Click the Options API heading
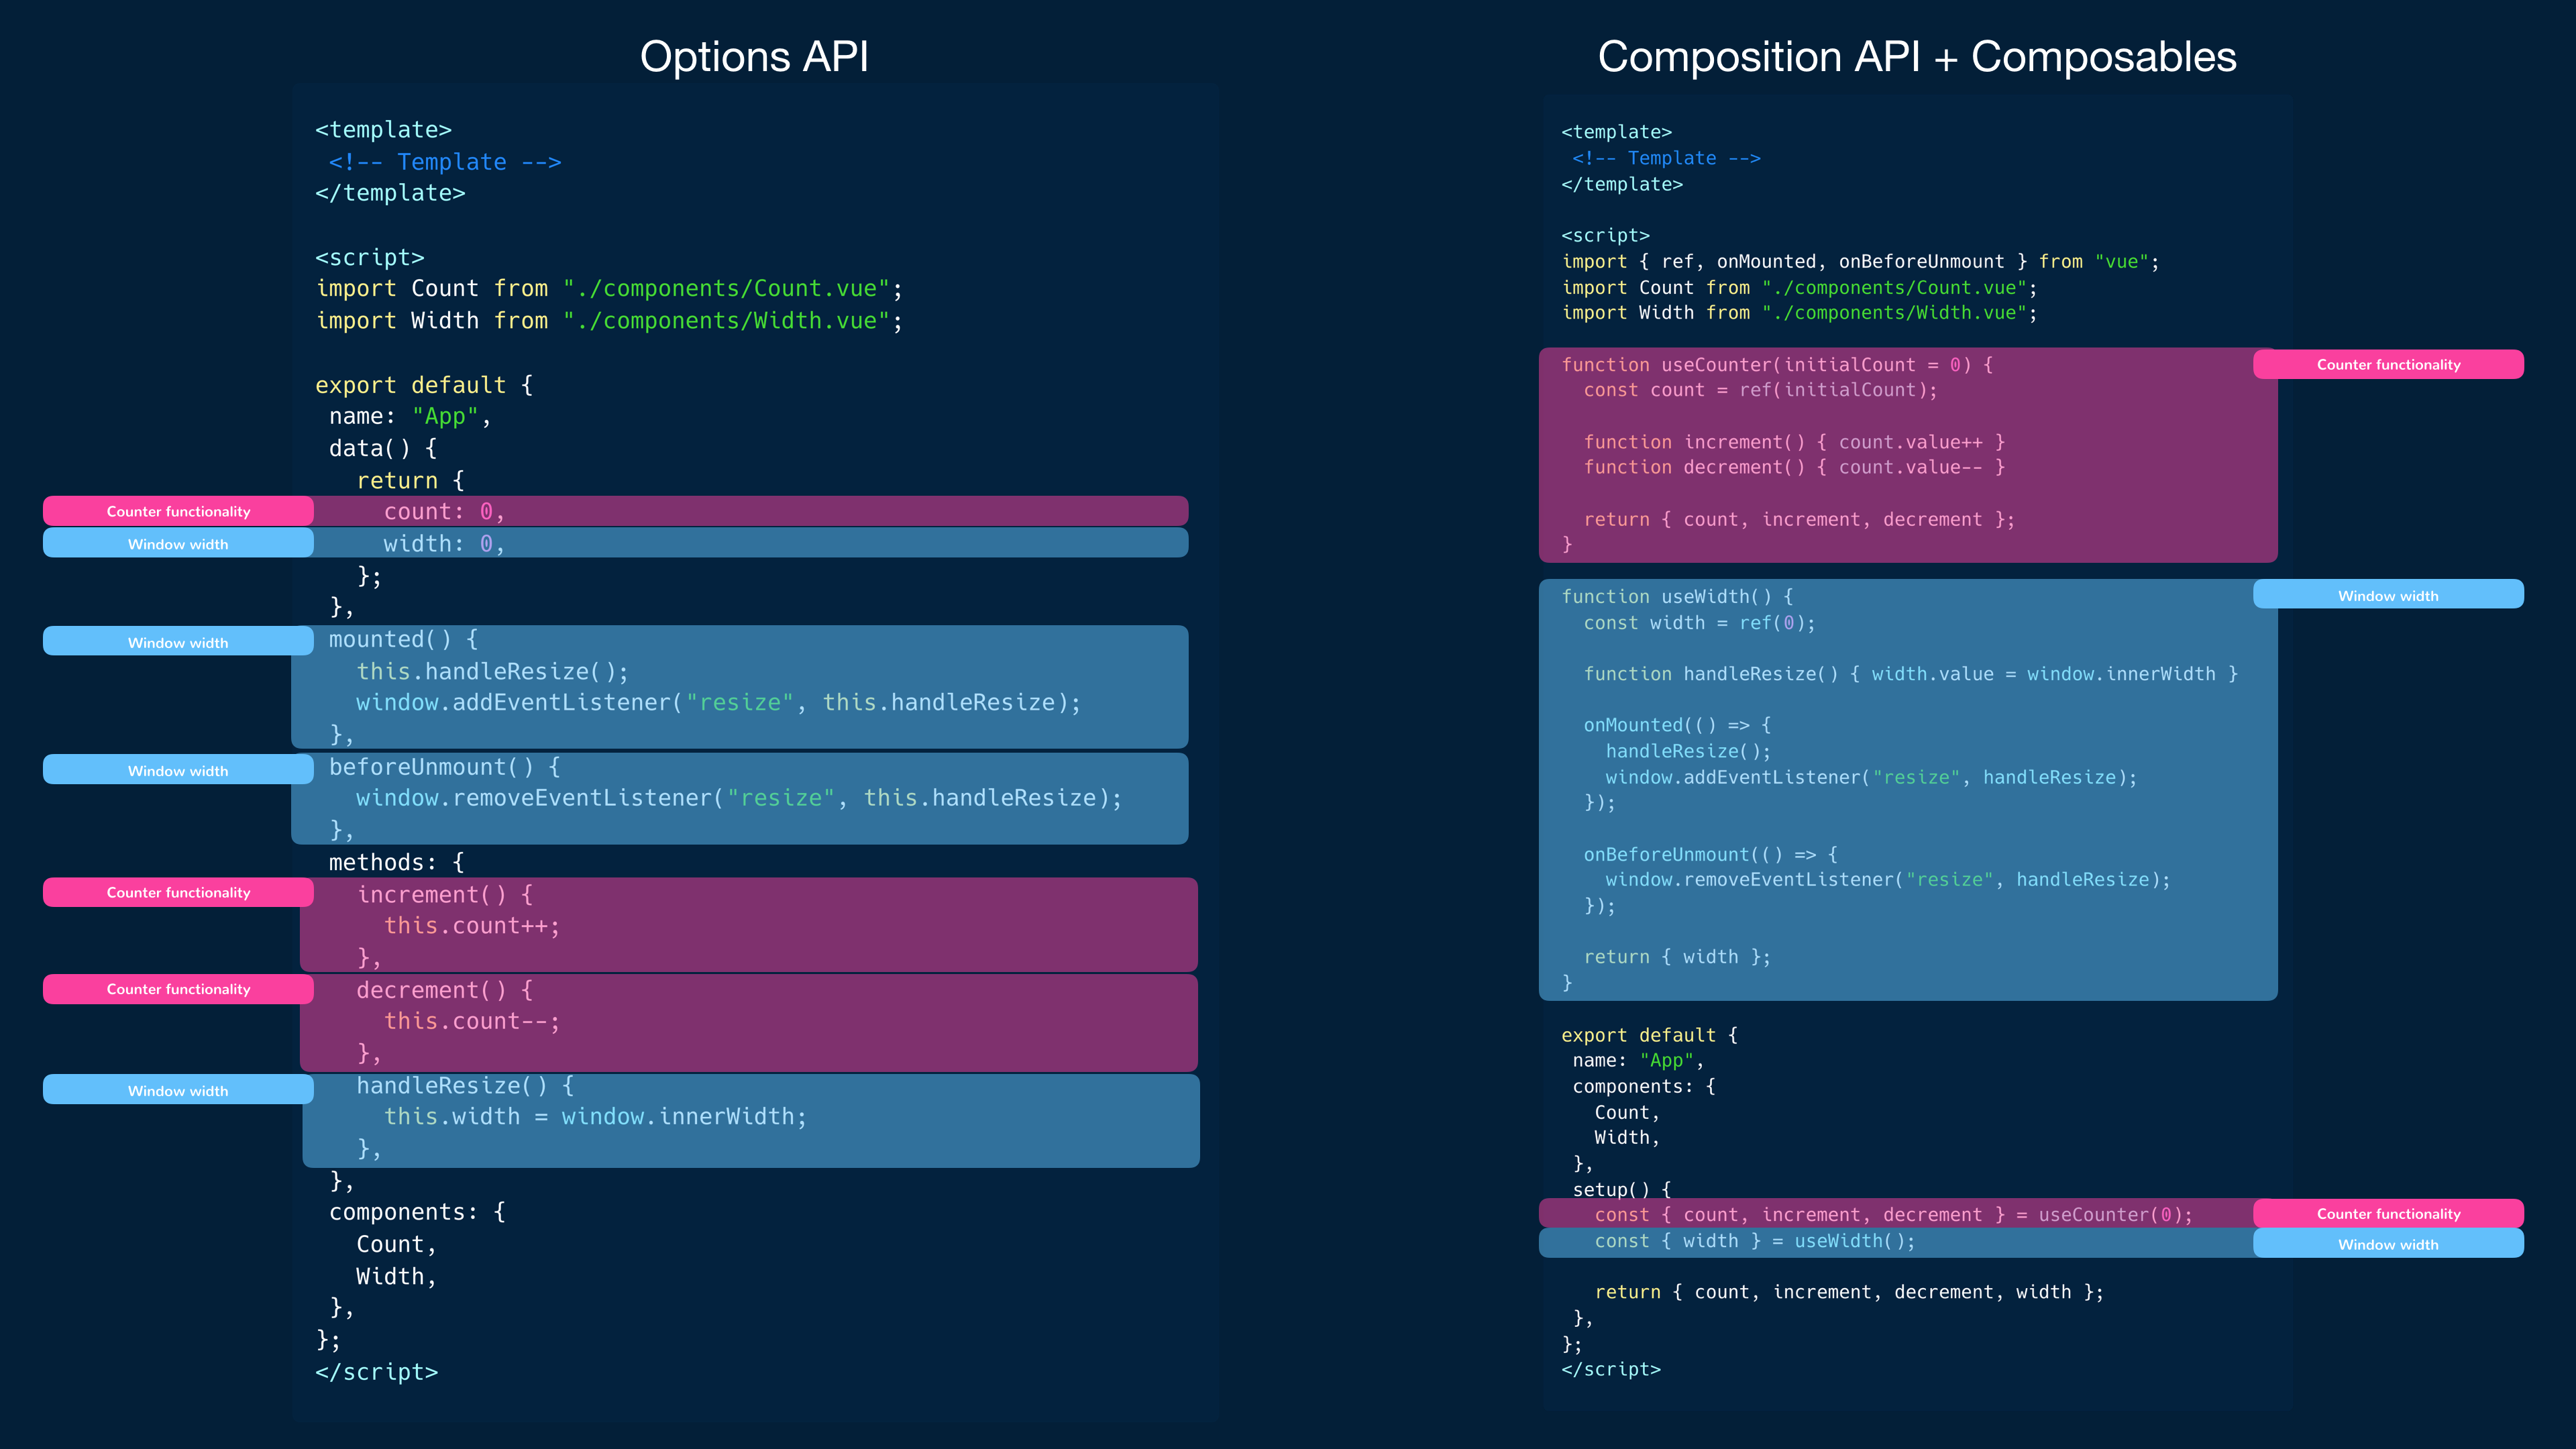This screenshot has height=1449, width=2576. (754, 57)
